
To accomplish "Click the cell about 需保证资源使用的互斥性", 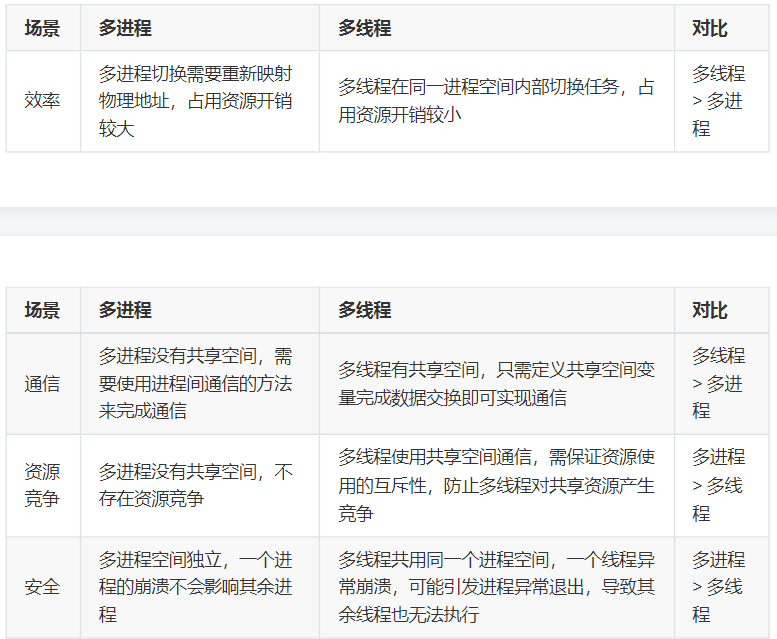I will (497, 485).
